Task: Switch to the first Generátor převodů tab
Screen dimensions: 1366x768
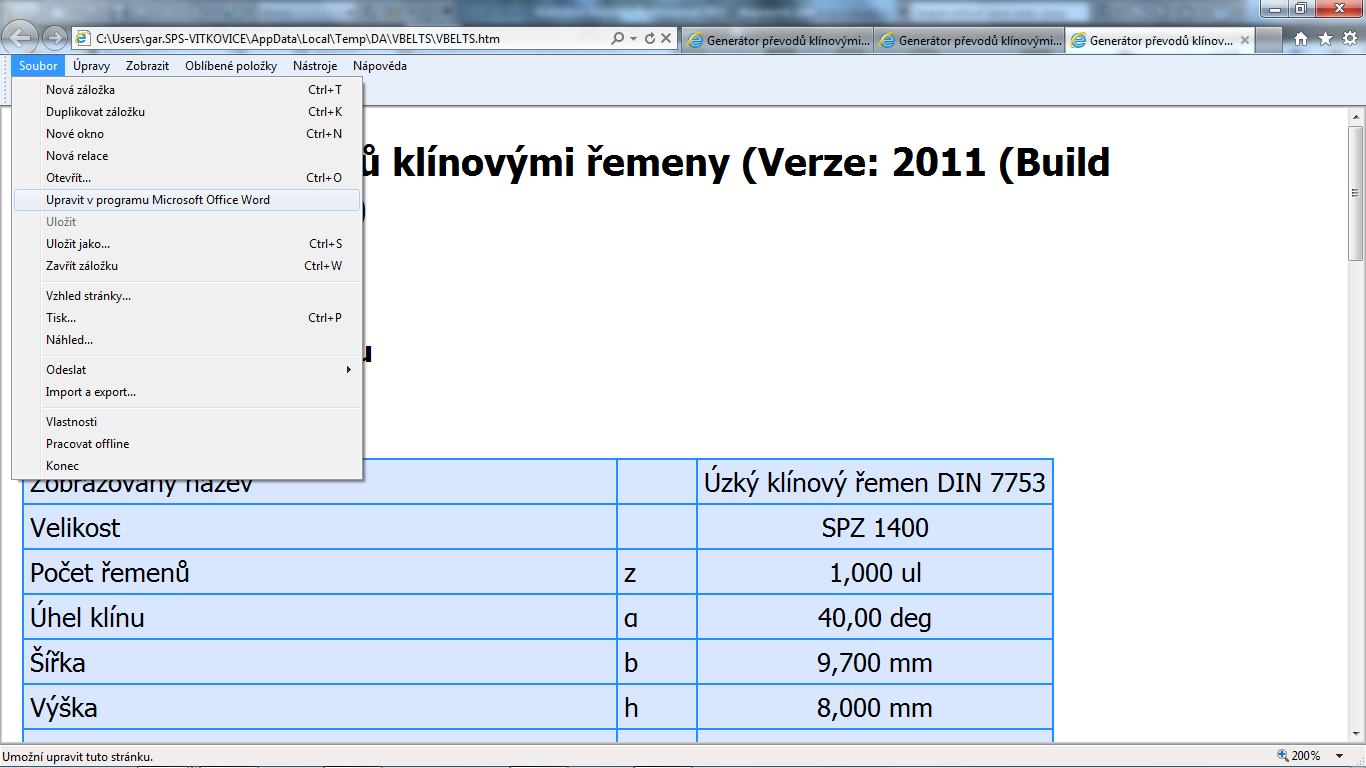Action: click(777, 41)
